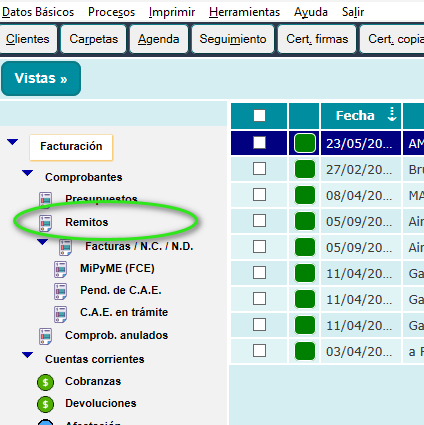Click the C.A.E. en trámite document icon
424x425 pixels.
[61, 314]
